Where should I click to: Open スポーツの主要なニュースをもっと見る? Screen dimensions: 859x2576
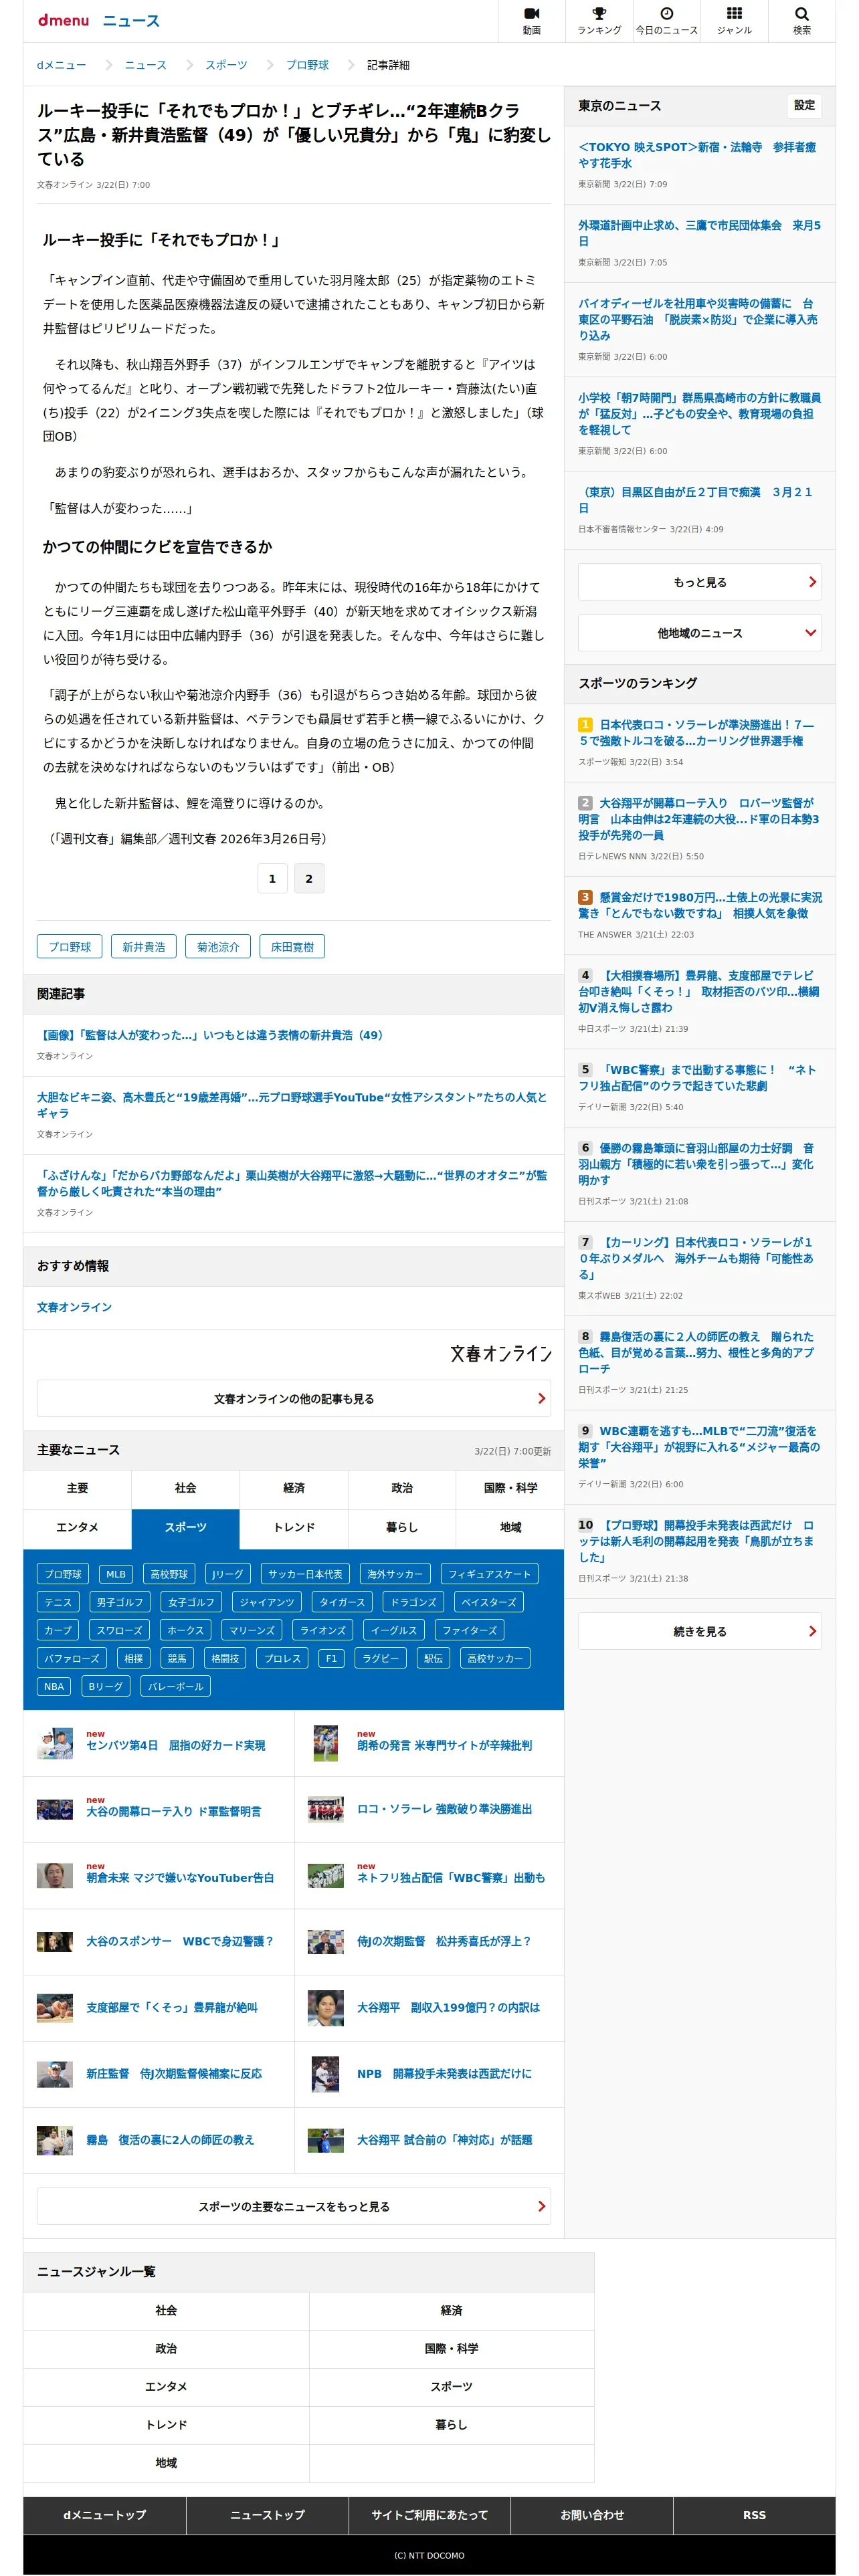coord(293,2206)
